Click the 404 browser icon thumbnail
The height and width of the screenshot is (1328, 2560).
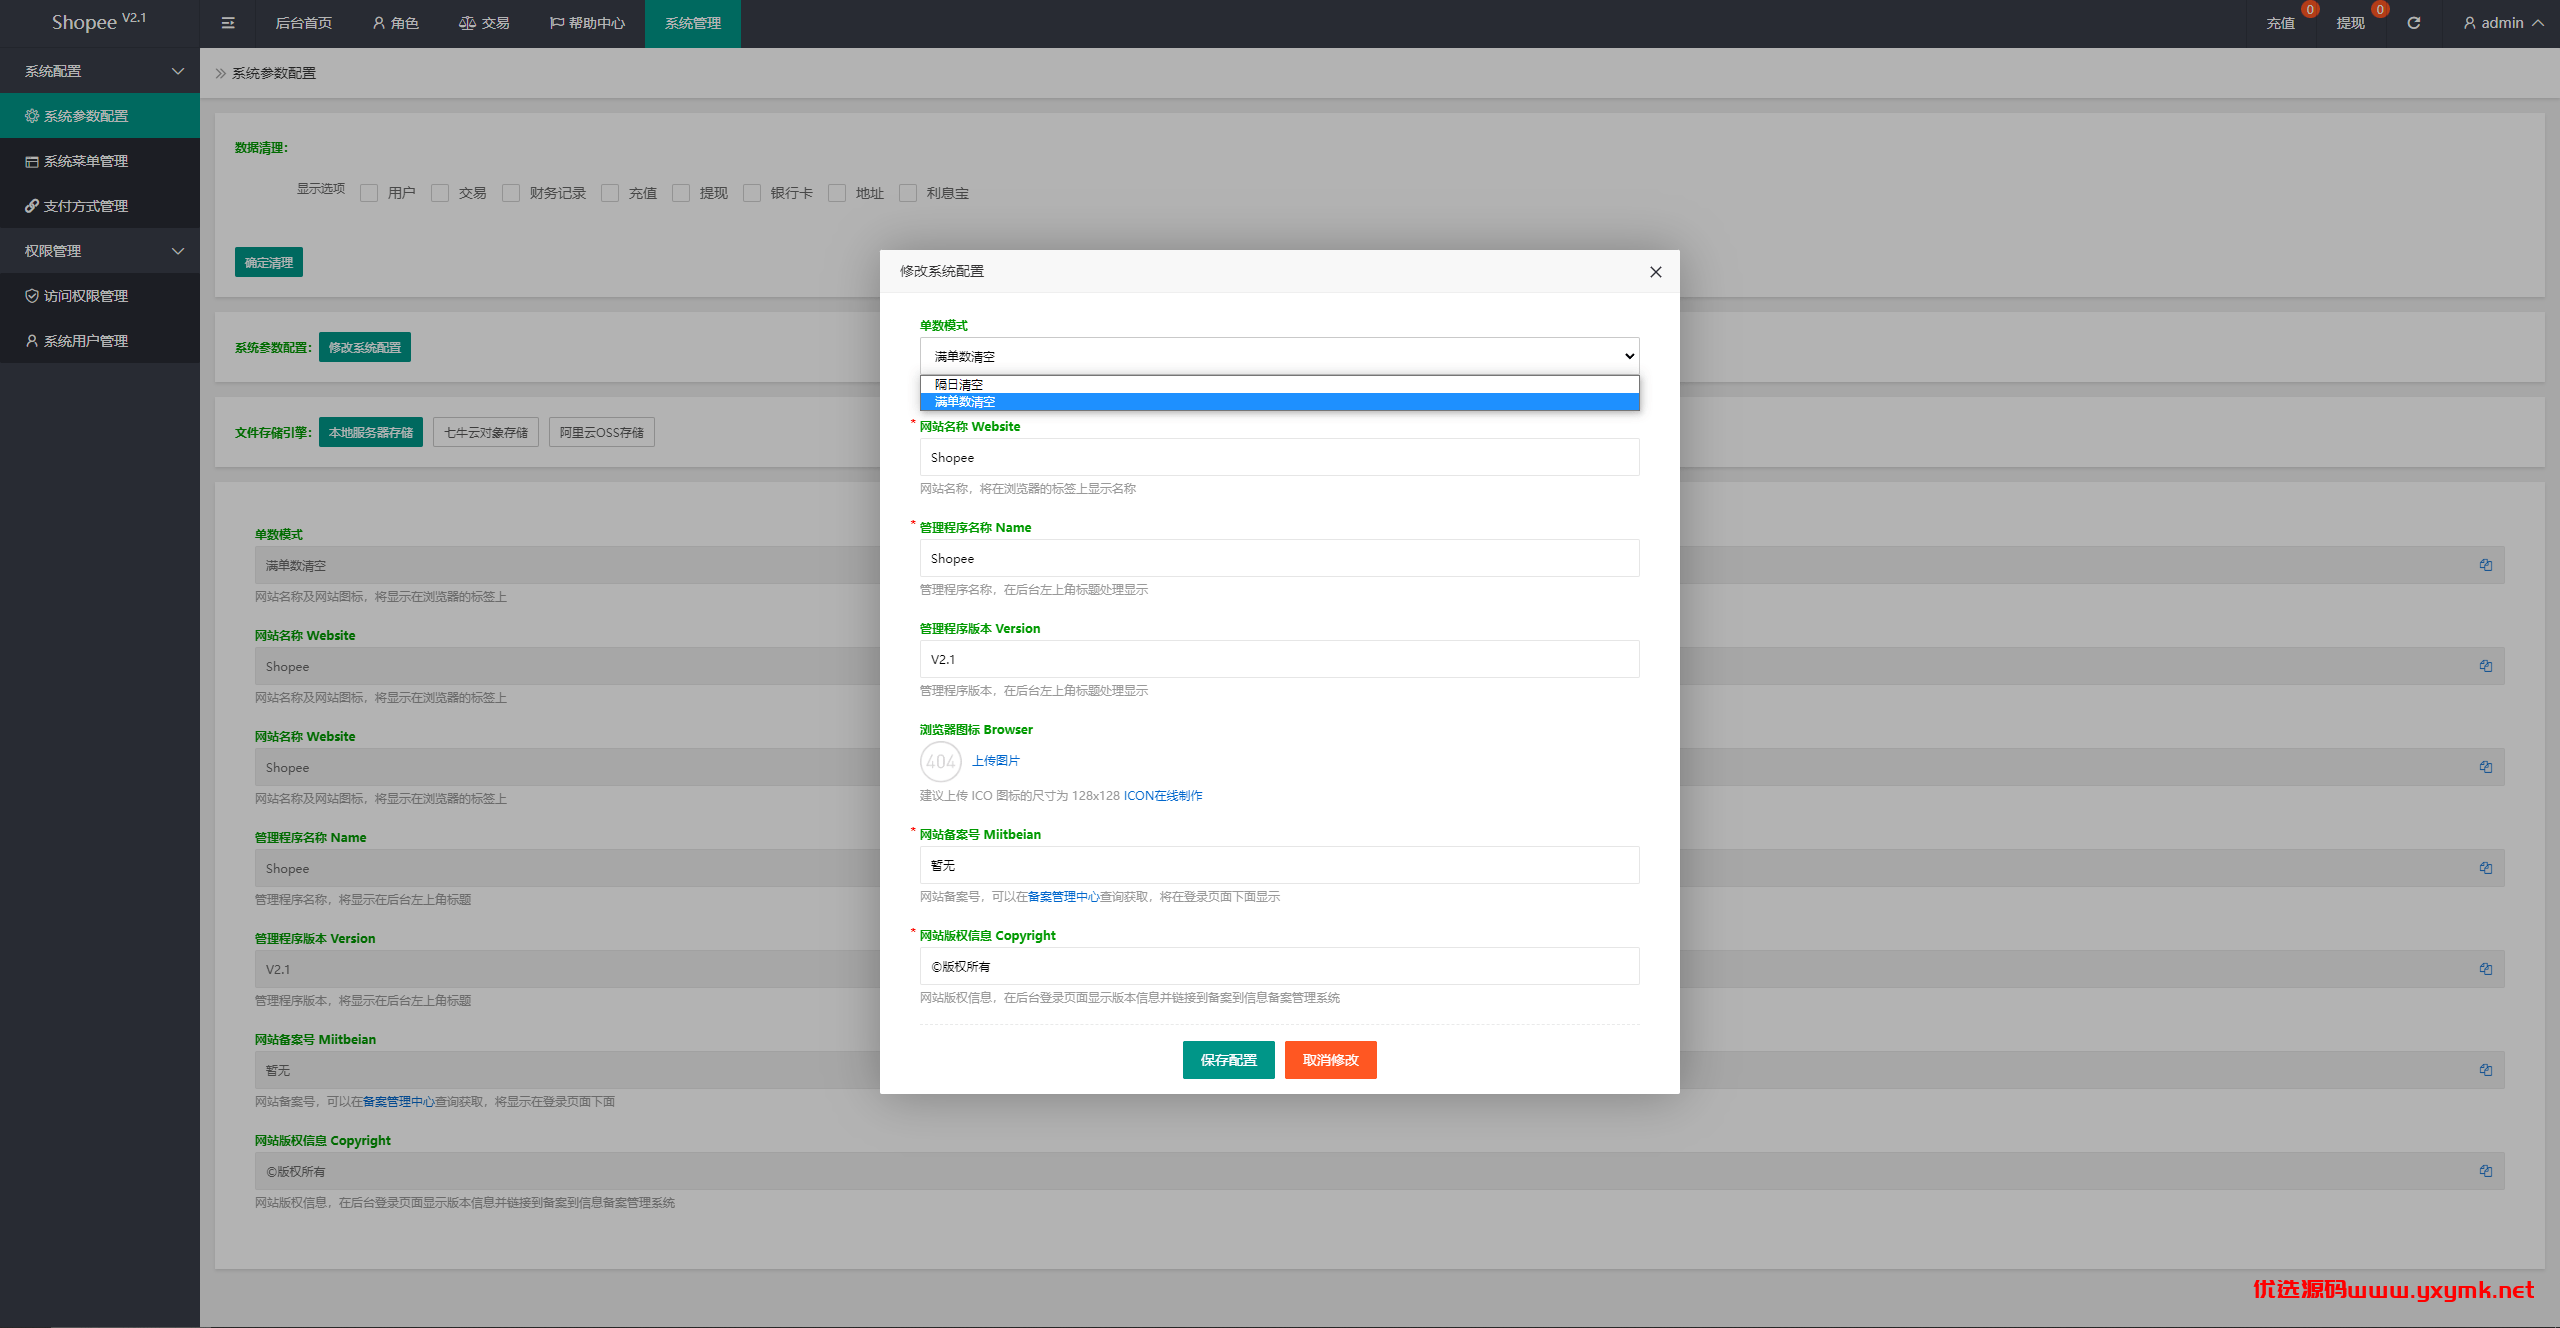(x=940, y=762)
